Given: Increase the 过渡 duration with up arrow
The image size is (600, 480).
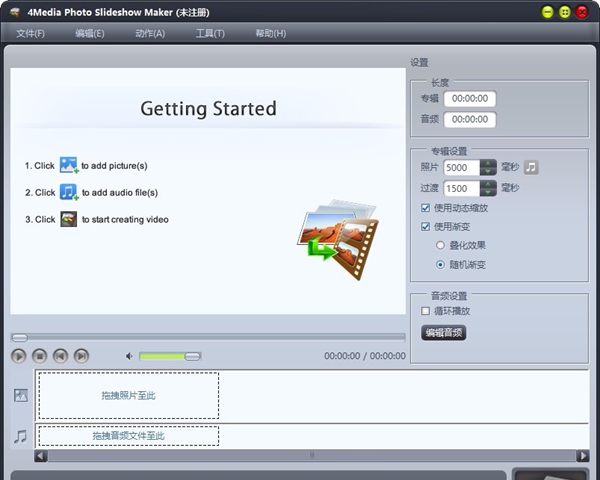Looking at the screenshot, I should coord(488,184).
